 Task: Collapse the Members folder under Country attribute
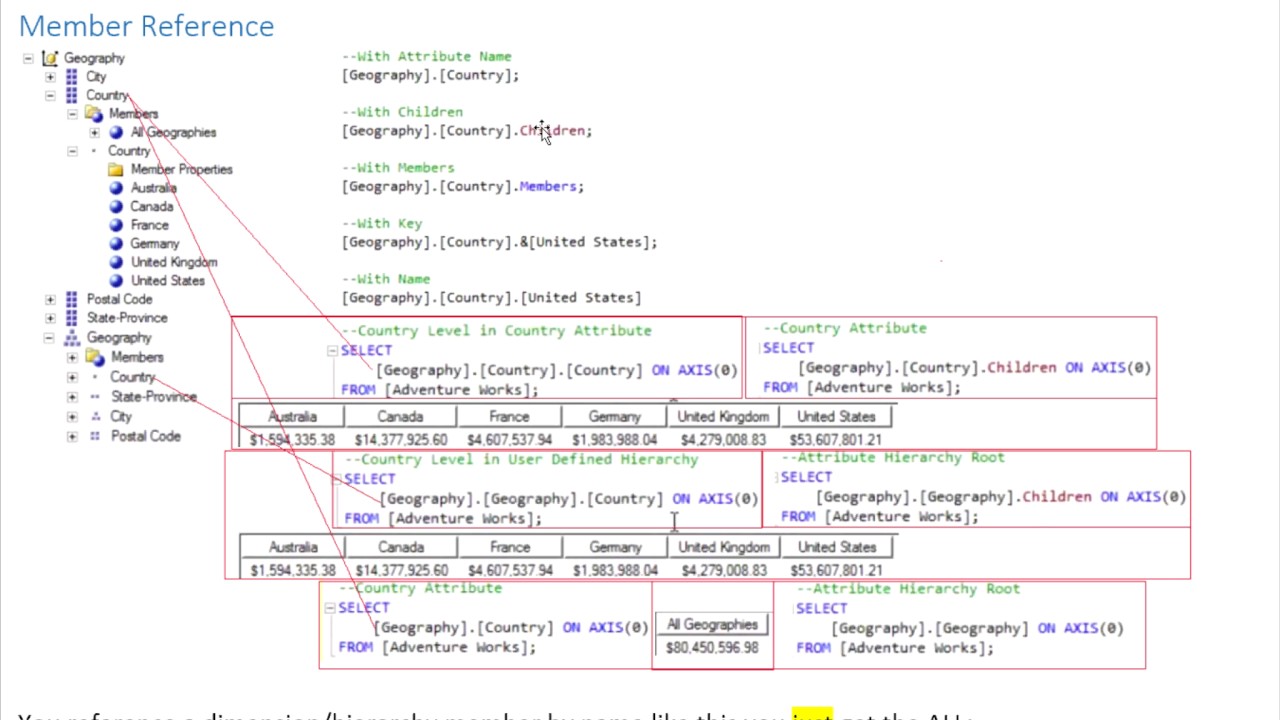(72, 113)
